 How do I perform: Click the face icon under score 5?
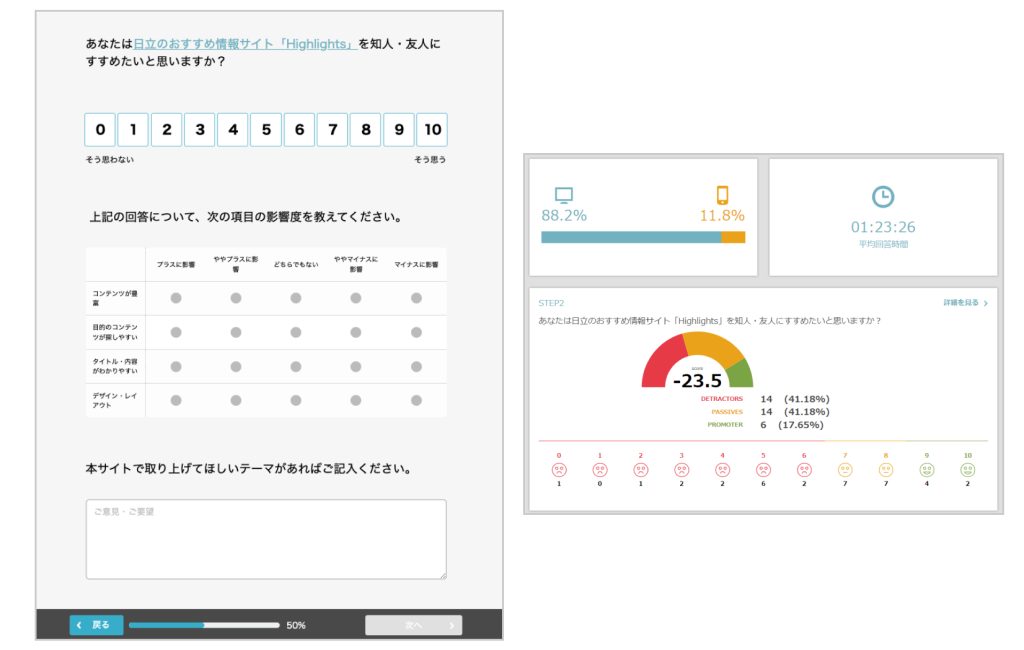[763, 470]
